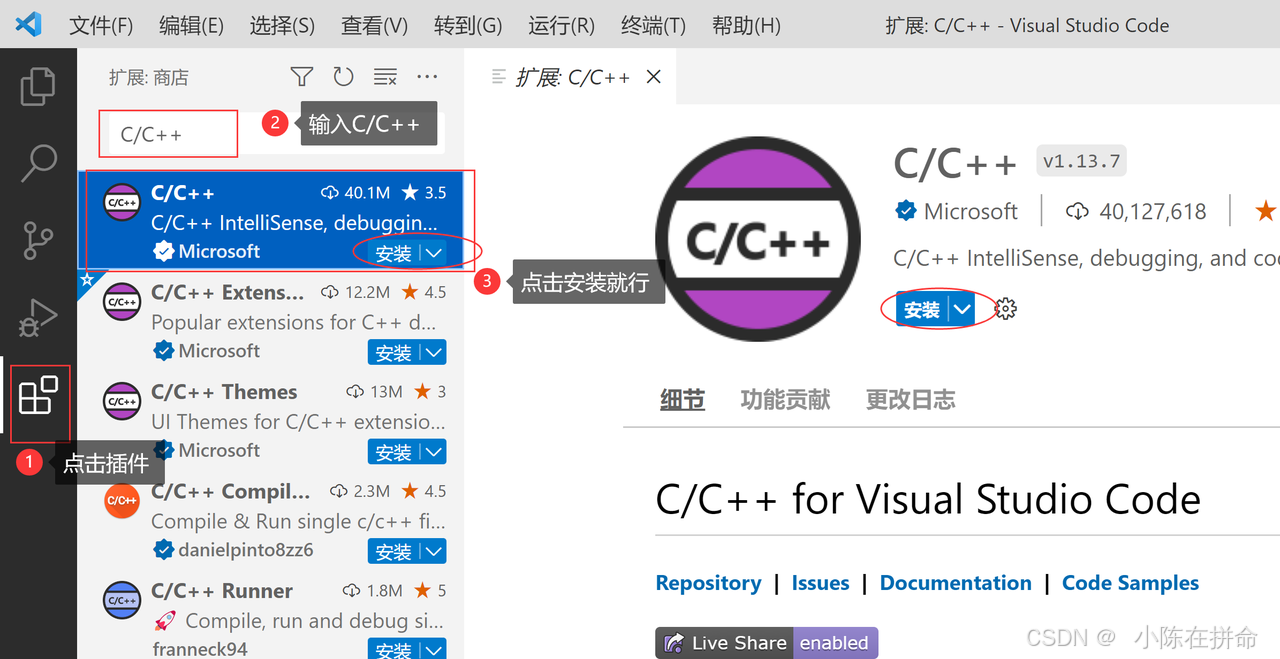The width and height of the screenshot is (1280, 659).
Task: Switch to the 更改日志 tab
Action: (910, 400)
